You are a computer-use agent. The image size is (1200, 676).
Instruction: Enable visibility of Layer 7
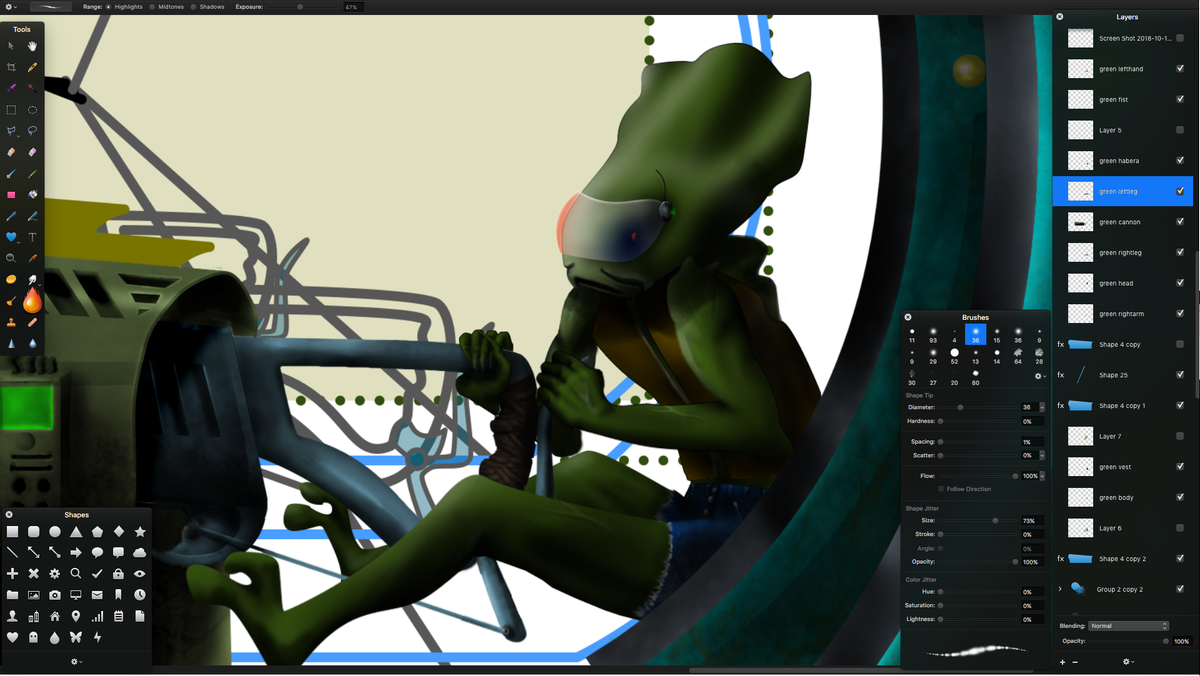tap(1180, 436)
